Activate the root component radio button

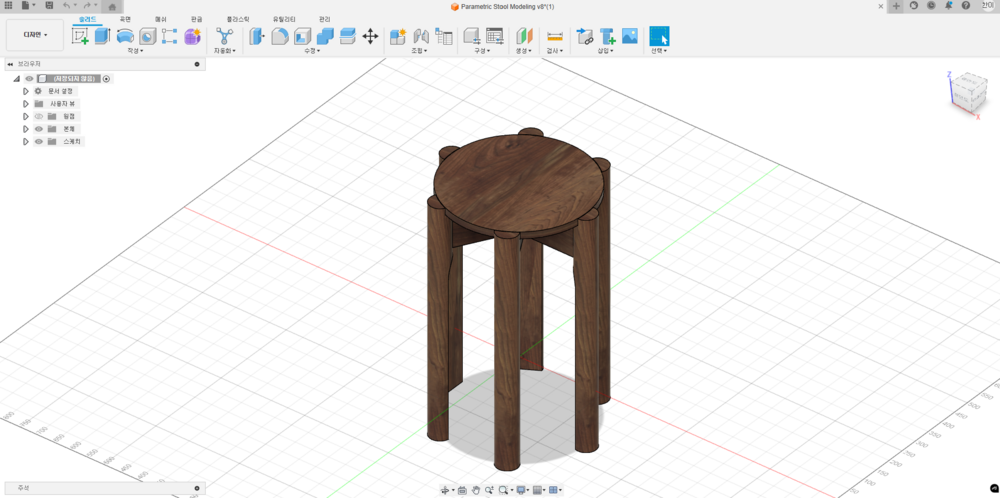tap(107, 78)
